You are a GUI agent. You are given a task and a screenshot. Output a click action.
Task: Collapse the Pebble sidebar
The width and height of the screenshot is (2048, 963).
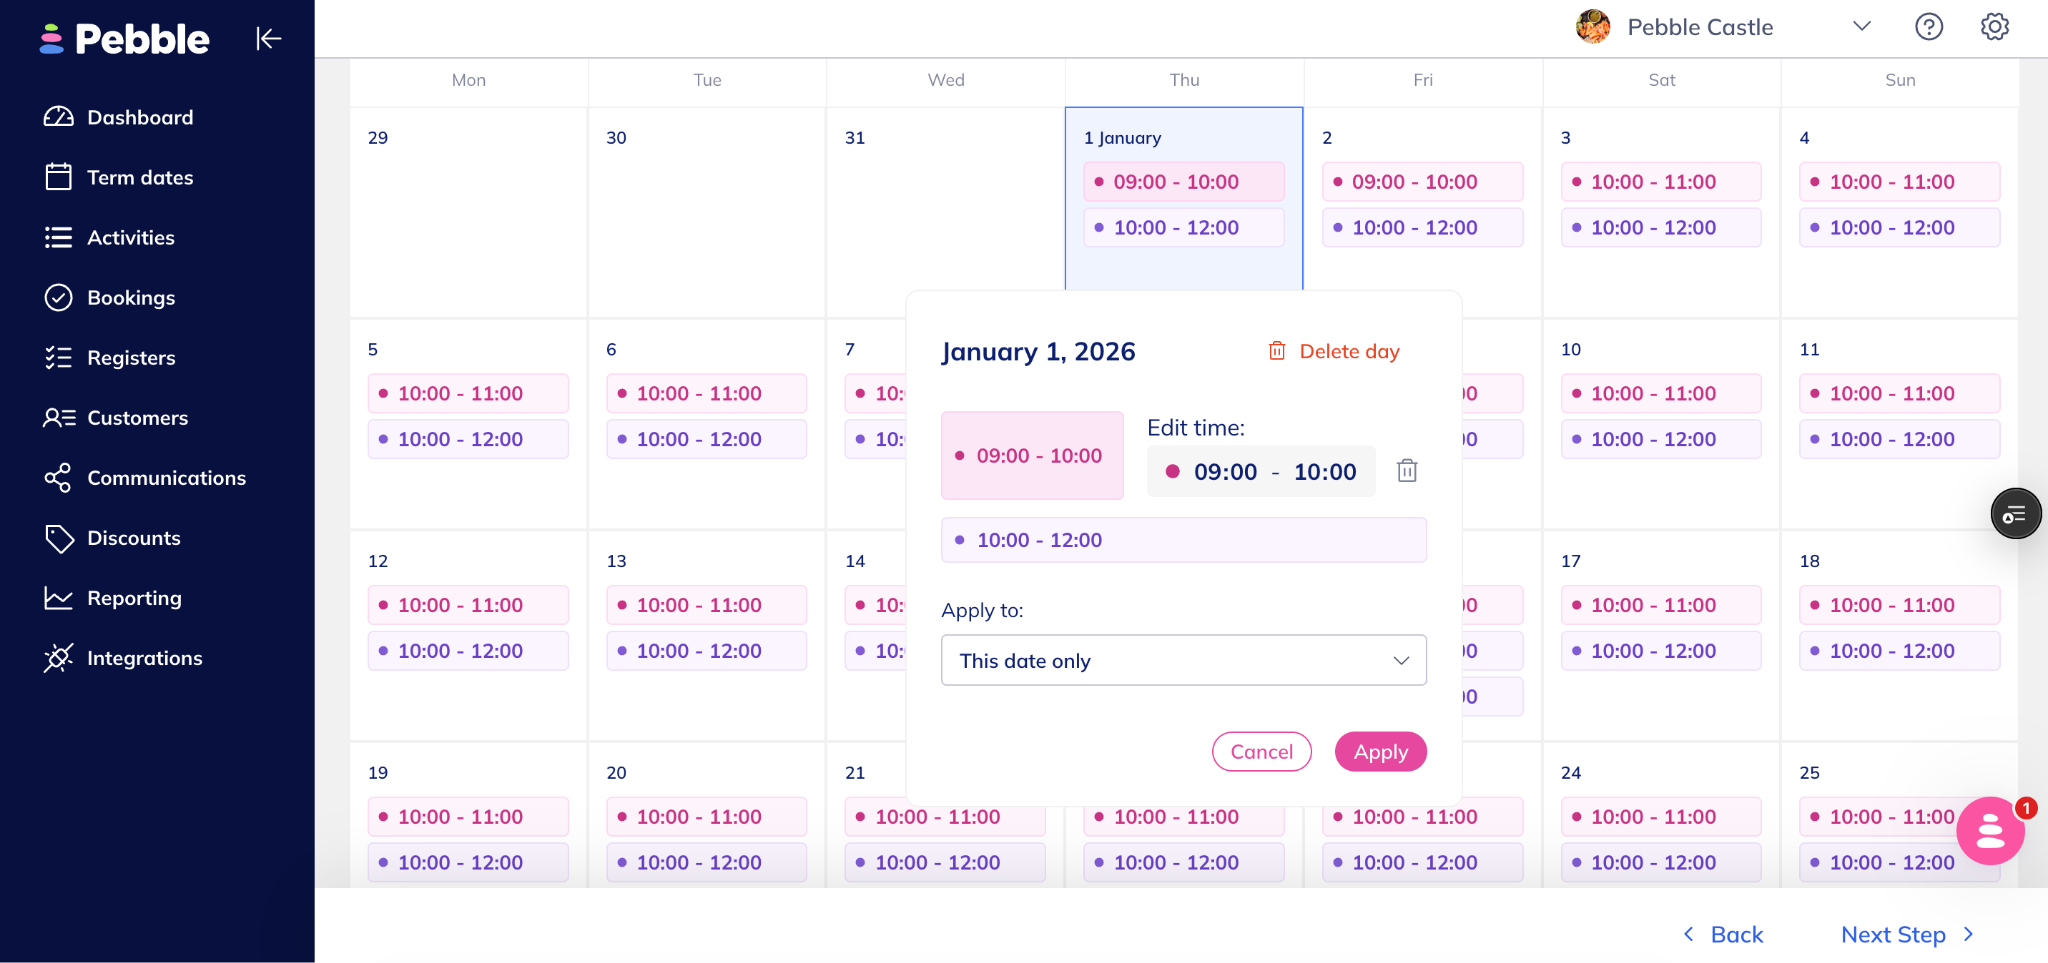click(x=268, y=39)
